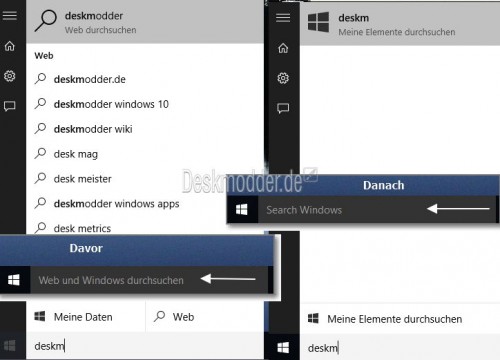Click Start button in Davor taskbar
This screenshot has width=500, height=360.
14,280
